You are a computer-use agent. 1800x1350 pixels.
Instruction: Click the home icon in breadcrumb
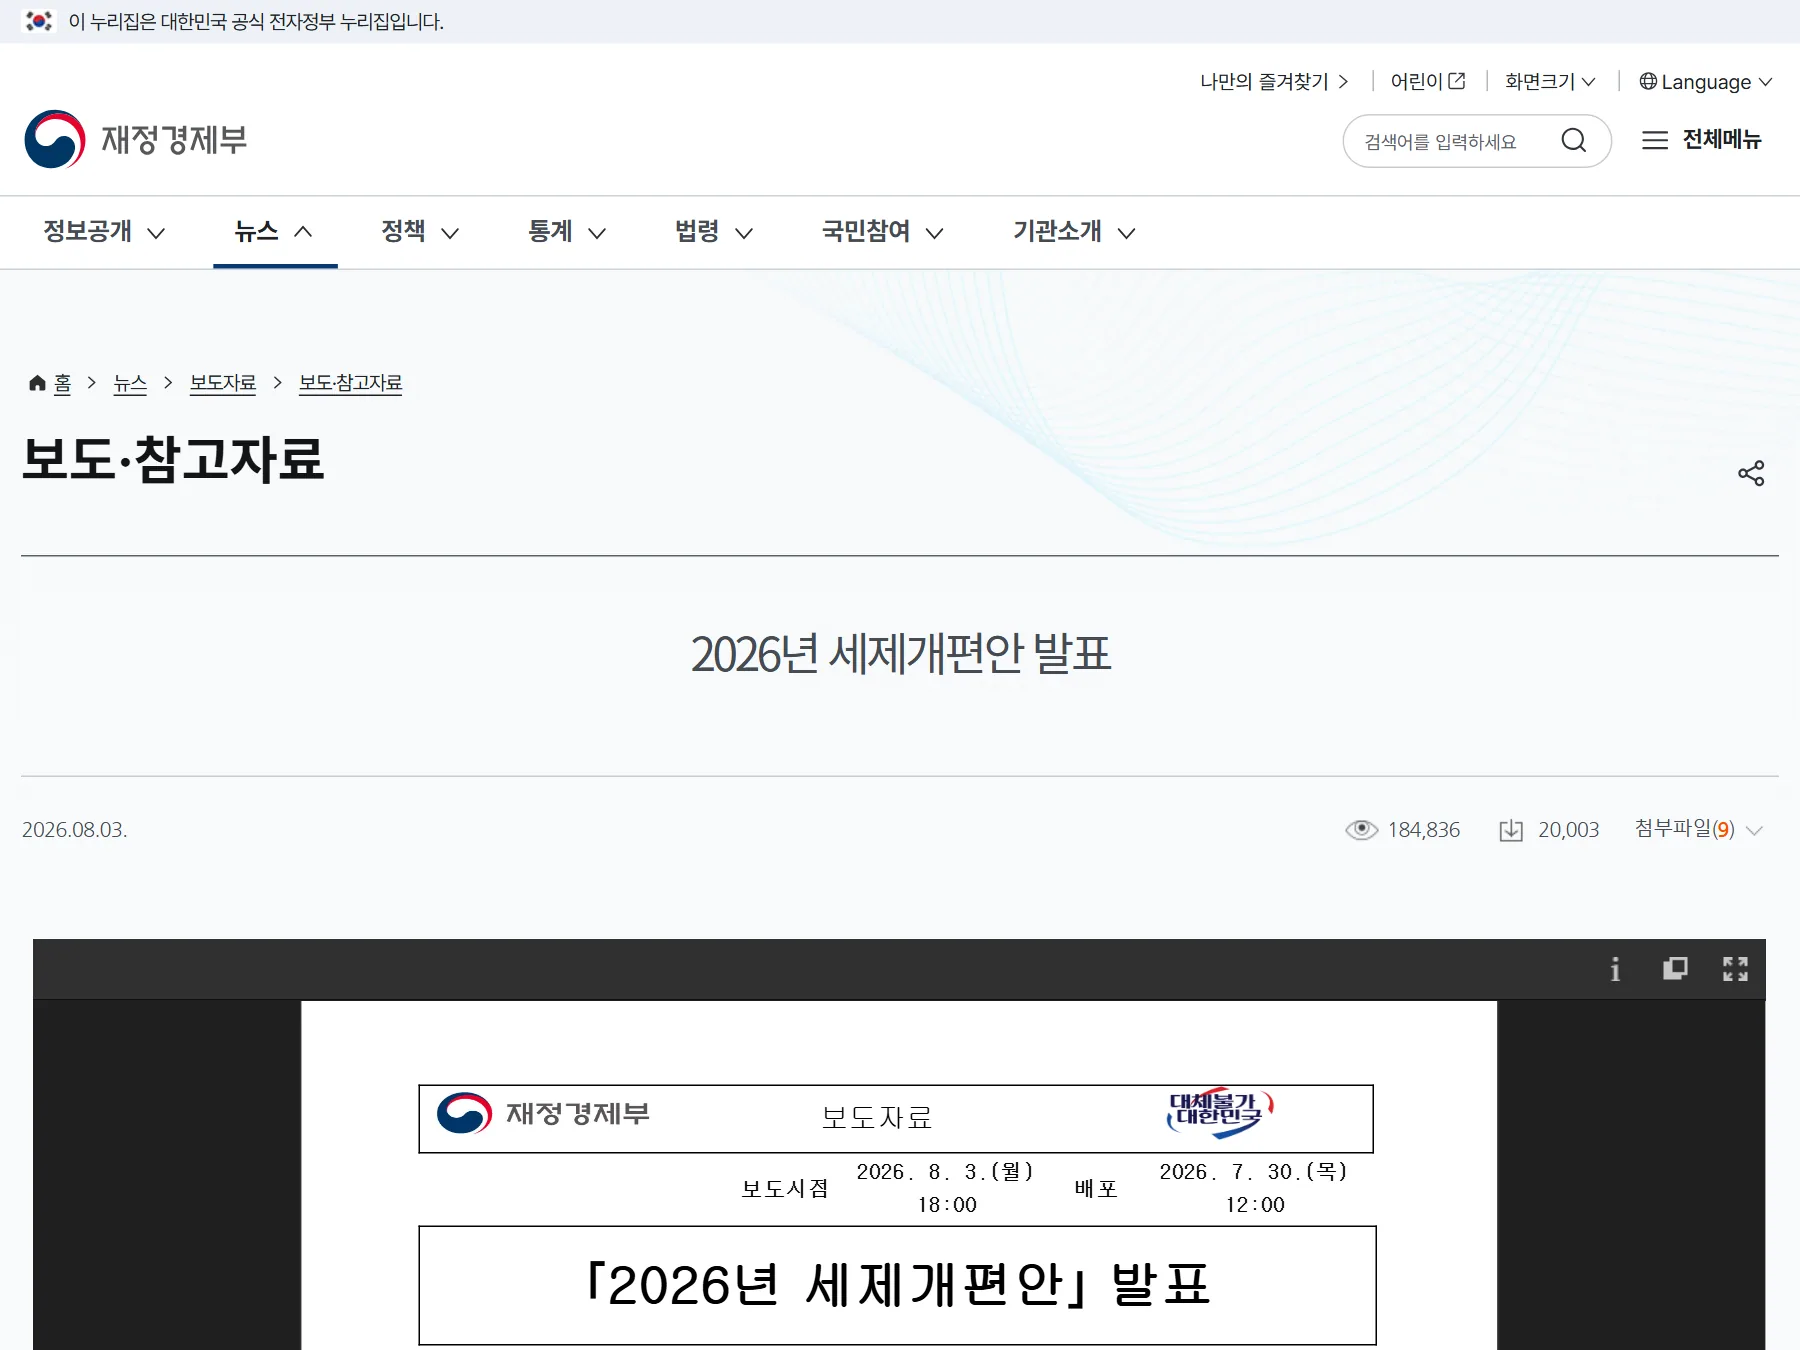[38, 383]
